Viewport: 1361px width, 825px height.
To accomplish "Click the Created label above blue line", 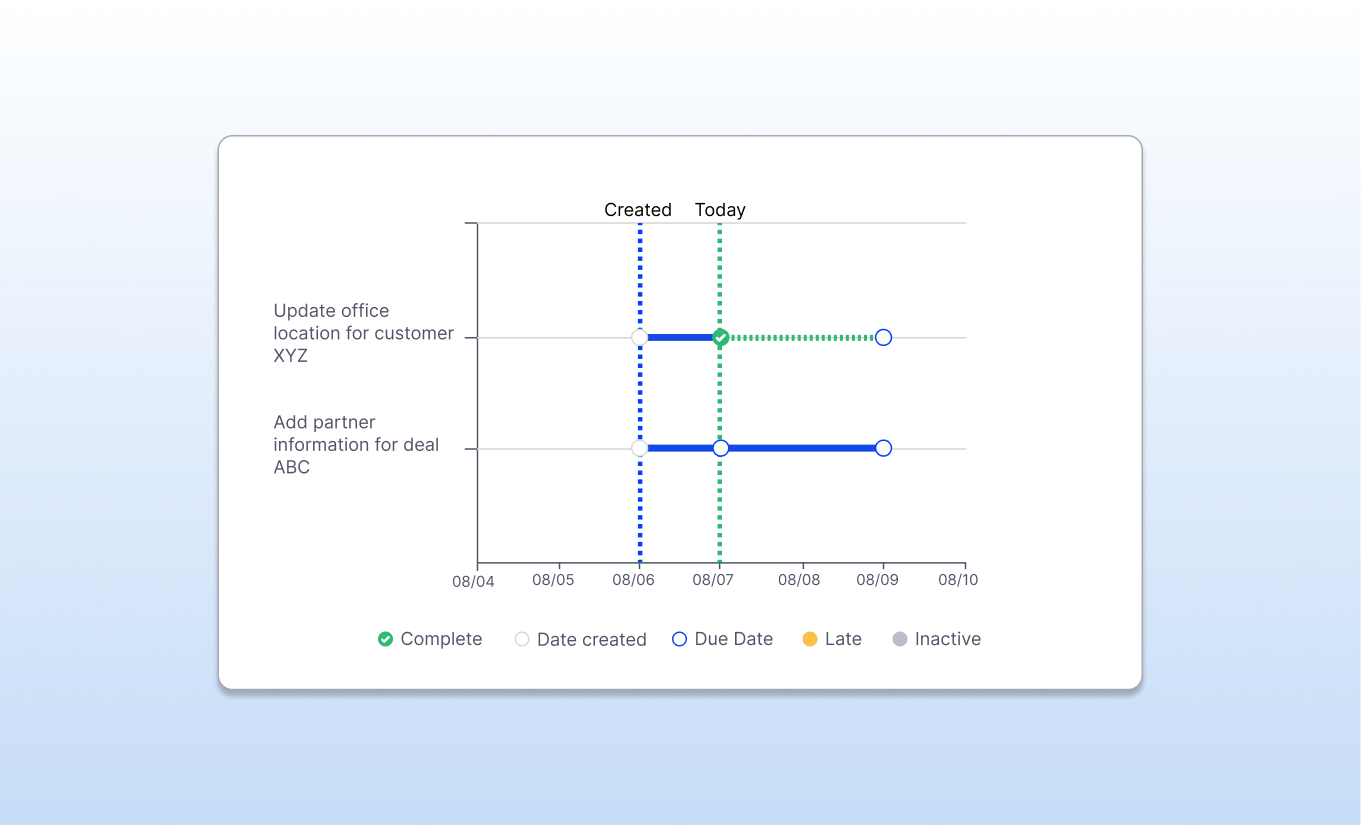I will coord(638,210).
